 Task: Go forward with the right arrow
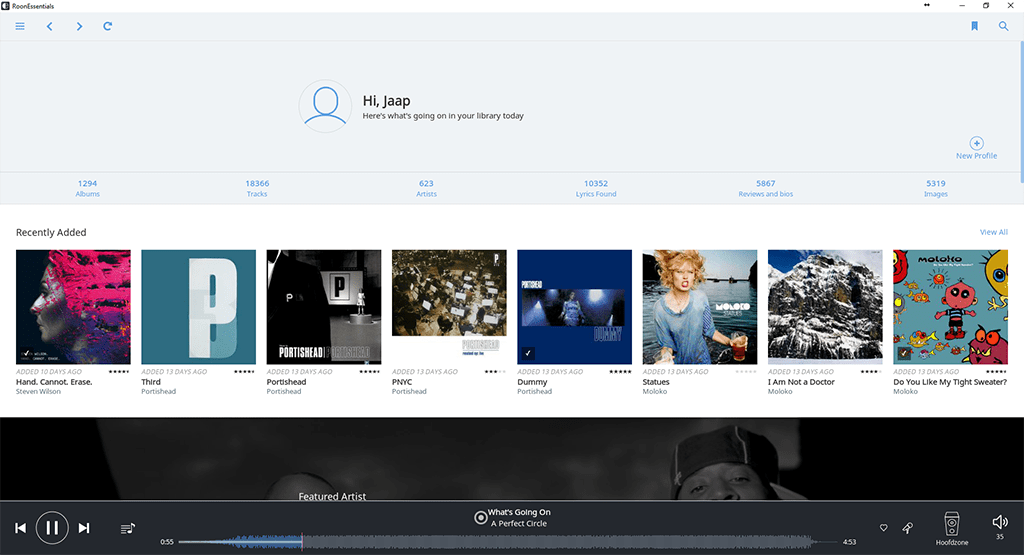click(x=79, y=26)
